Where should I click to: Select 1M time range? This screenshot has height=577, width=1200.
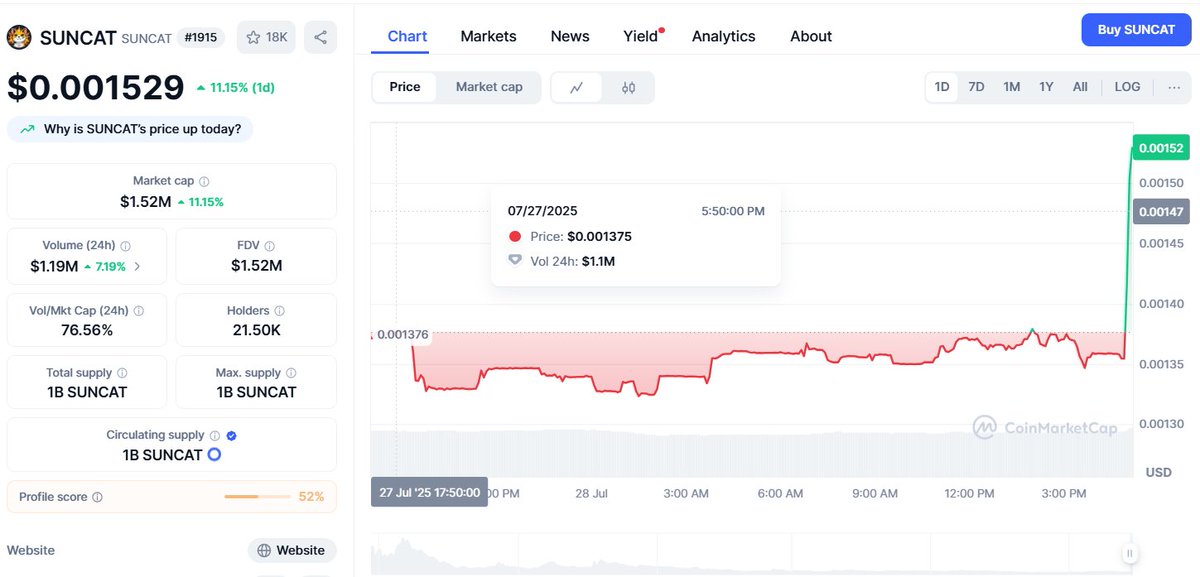pyautogui.click(x=1012, y=87)
